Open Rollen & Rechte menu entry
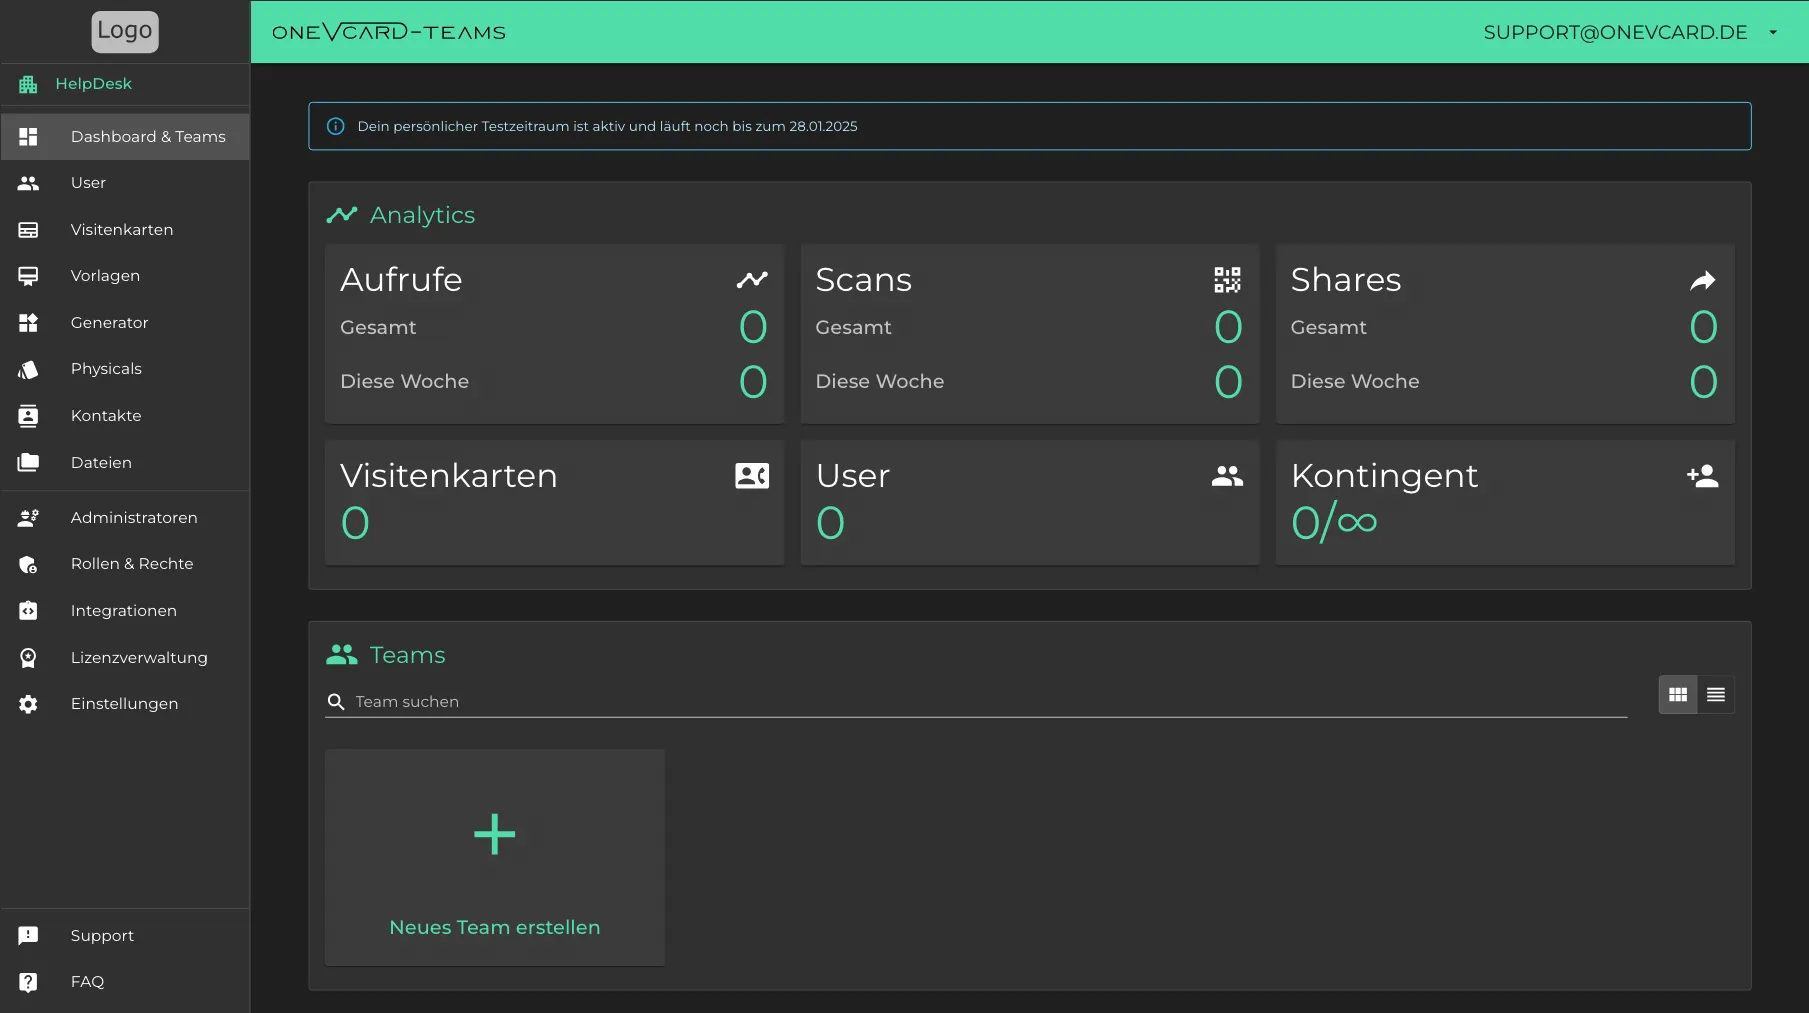1809x1013 pixels. pos(125,564)
